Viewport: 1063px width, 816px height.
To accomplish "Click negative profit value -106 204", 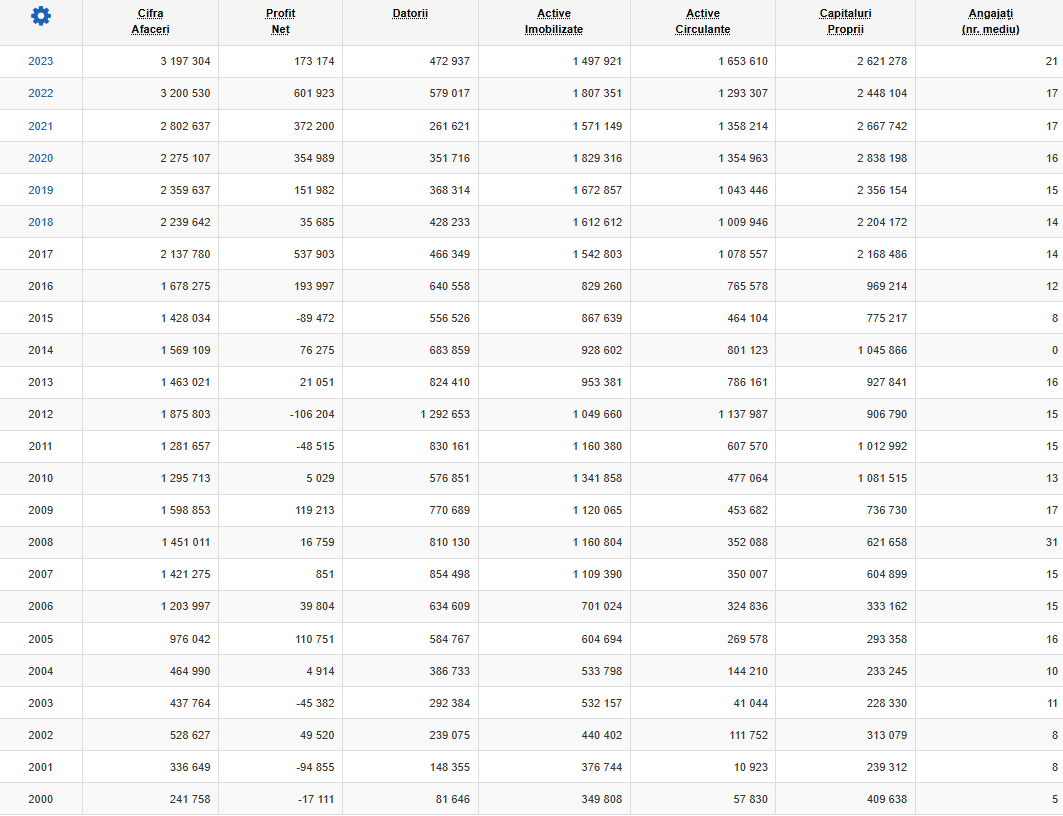I will [x=312, y=414].
